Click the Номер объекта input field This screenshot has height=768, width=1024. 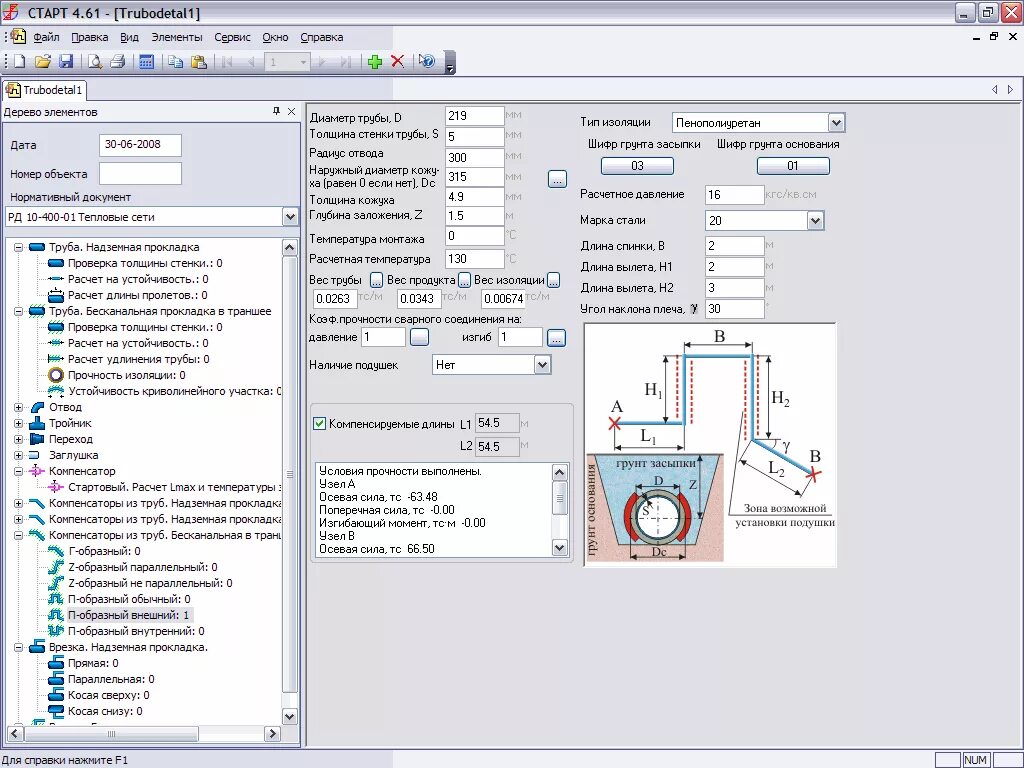[x=140, y=174]
